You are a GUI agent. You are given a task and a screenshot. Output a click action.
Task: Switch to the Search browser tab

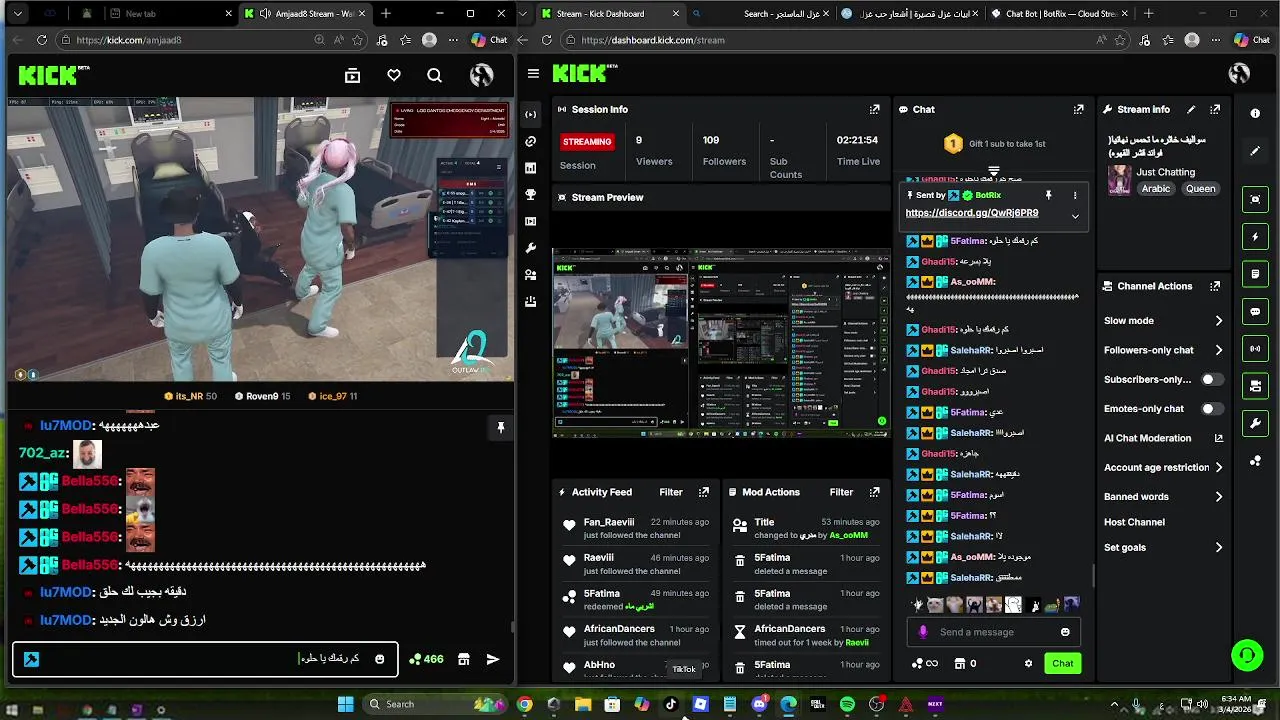pyautogui.click(x=760, y=14)
